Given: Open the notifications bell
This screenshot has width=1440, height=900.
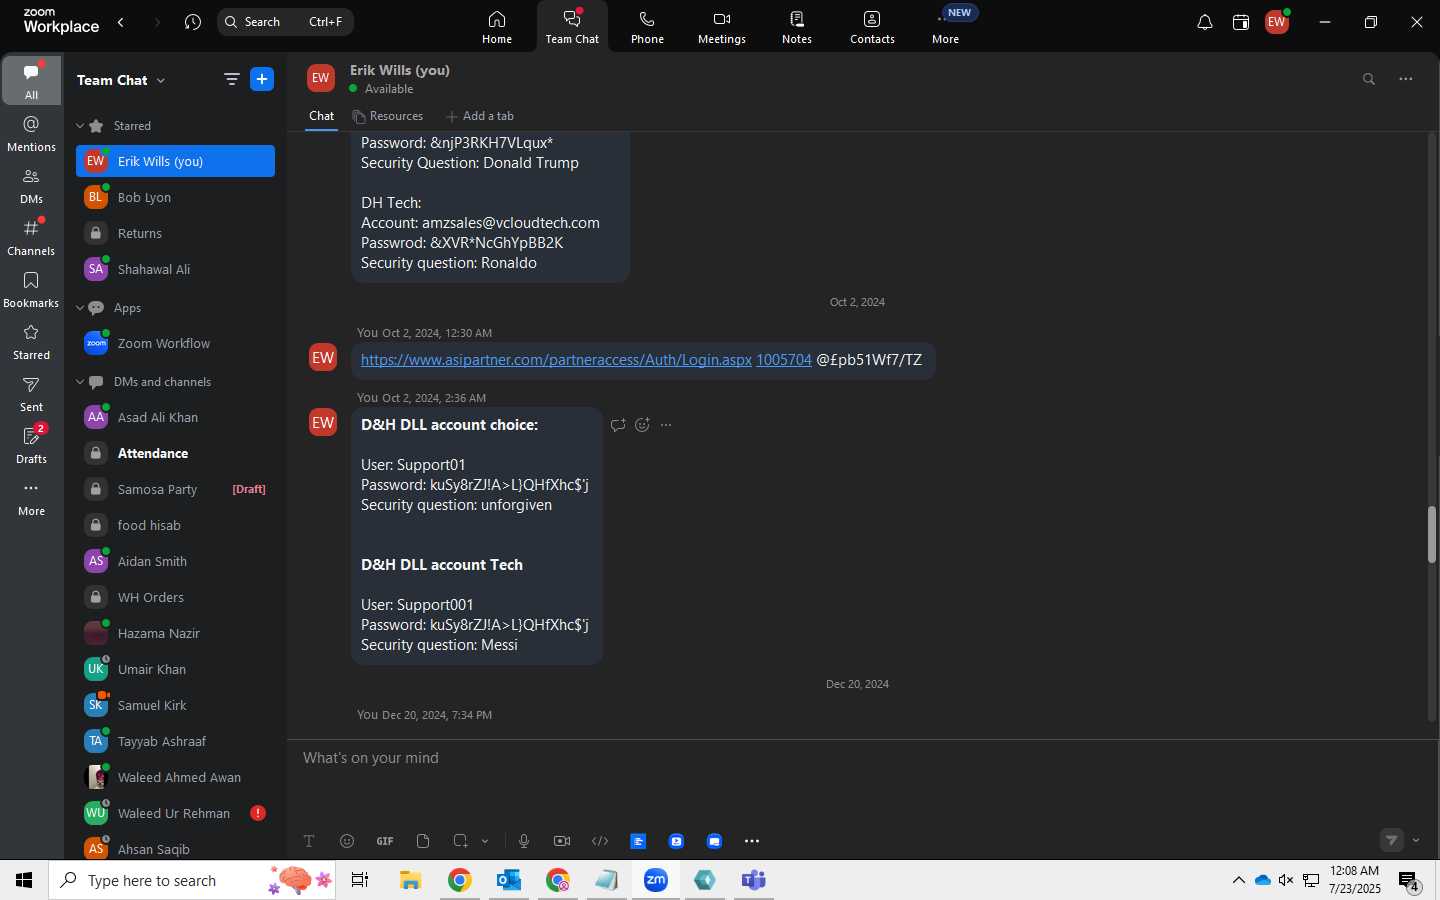Looking at the screenshot, I should coord(1205,22).
